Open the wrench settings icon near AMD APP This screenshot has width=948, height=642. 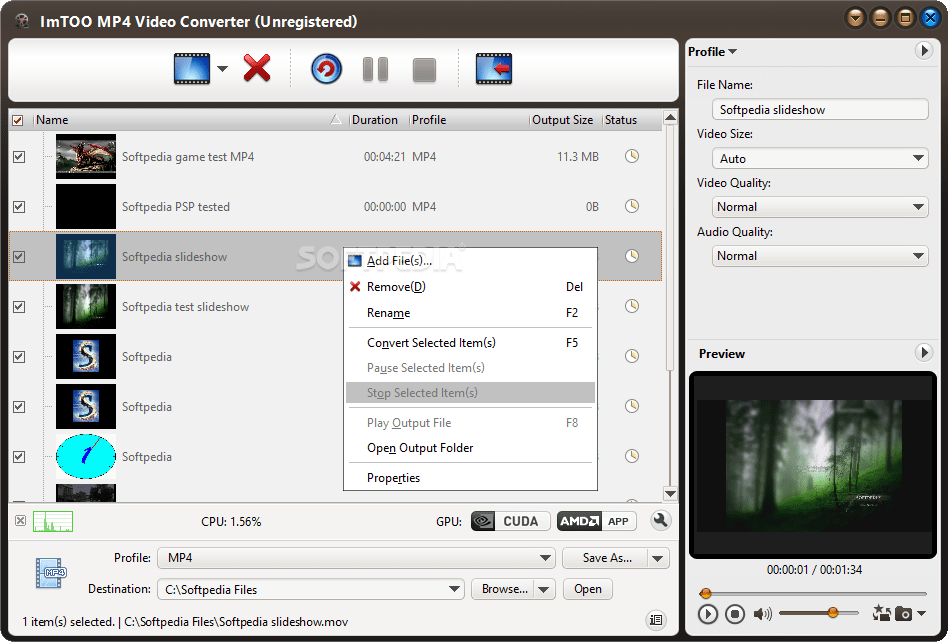tap(660, 521)
